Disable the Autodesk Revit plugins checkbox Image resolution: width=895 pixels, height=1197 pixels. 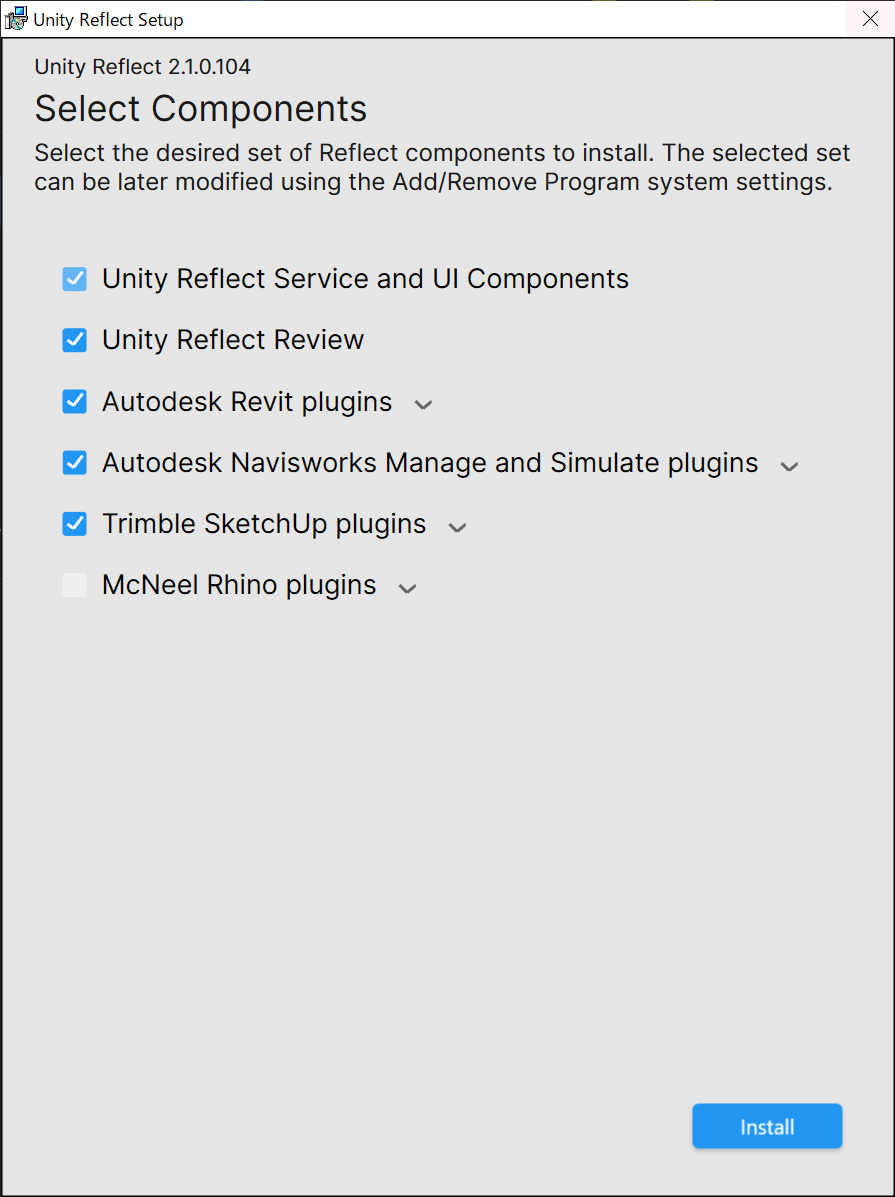click(x=75, y=402)
